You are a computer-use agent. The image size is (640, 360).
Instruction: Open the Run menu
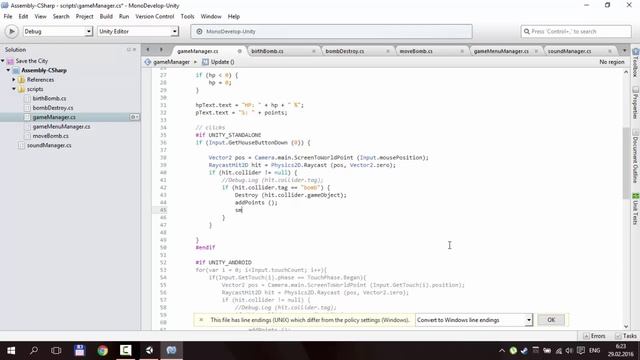click(124, 16)
